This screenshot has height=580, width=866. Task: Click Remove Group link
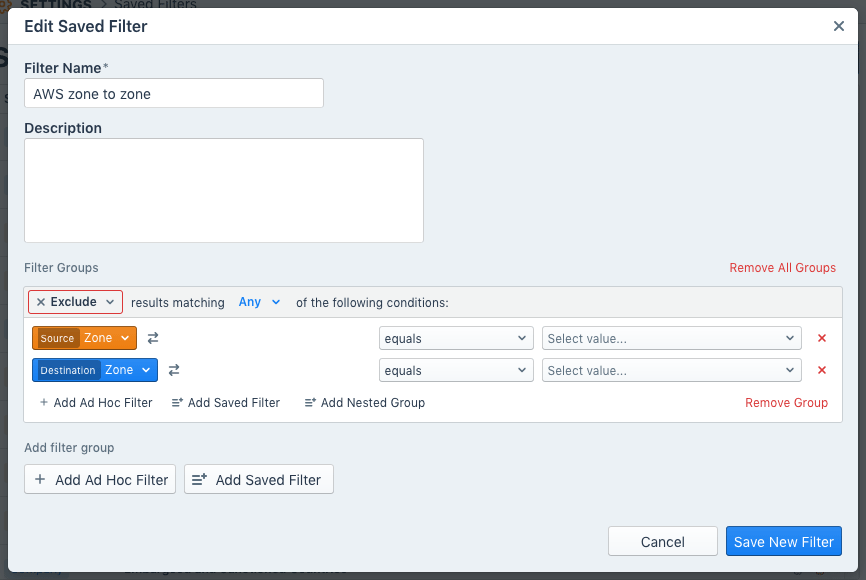[786, 403]
